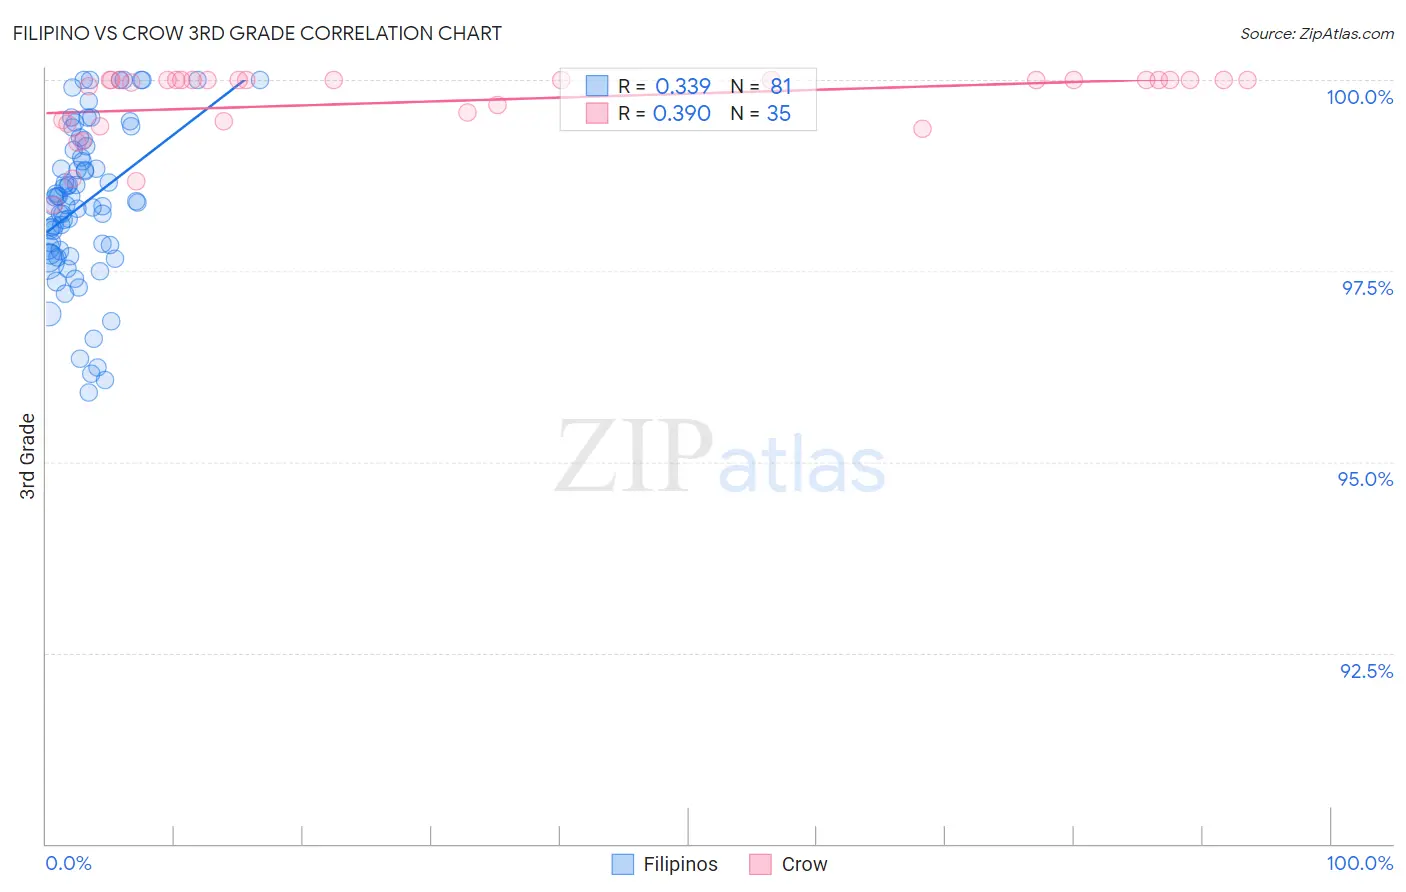The image size is (1406, 892).
Task: Click the 92.5% y-axis tick label
Action: (1367, 671)
